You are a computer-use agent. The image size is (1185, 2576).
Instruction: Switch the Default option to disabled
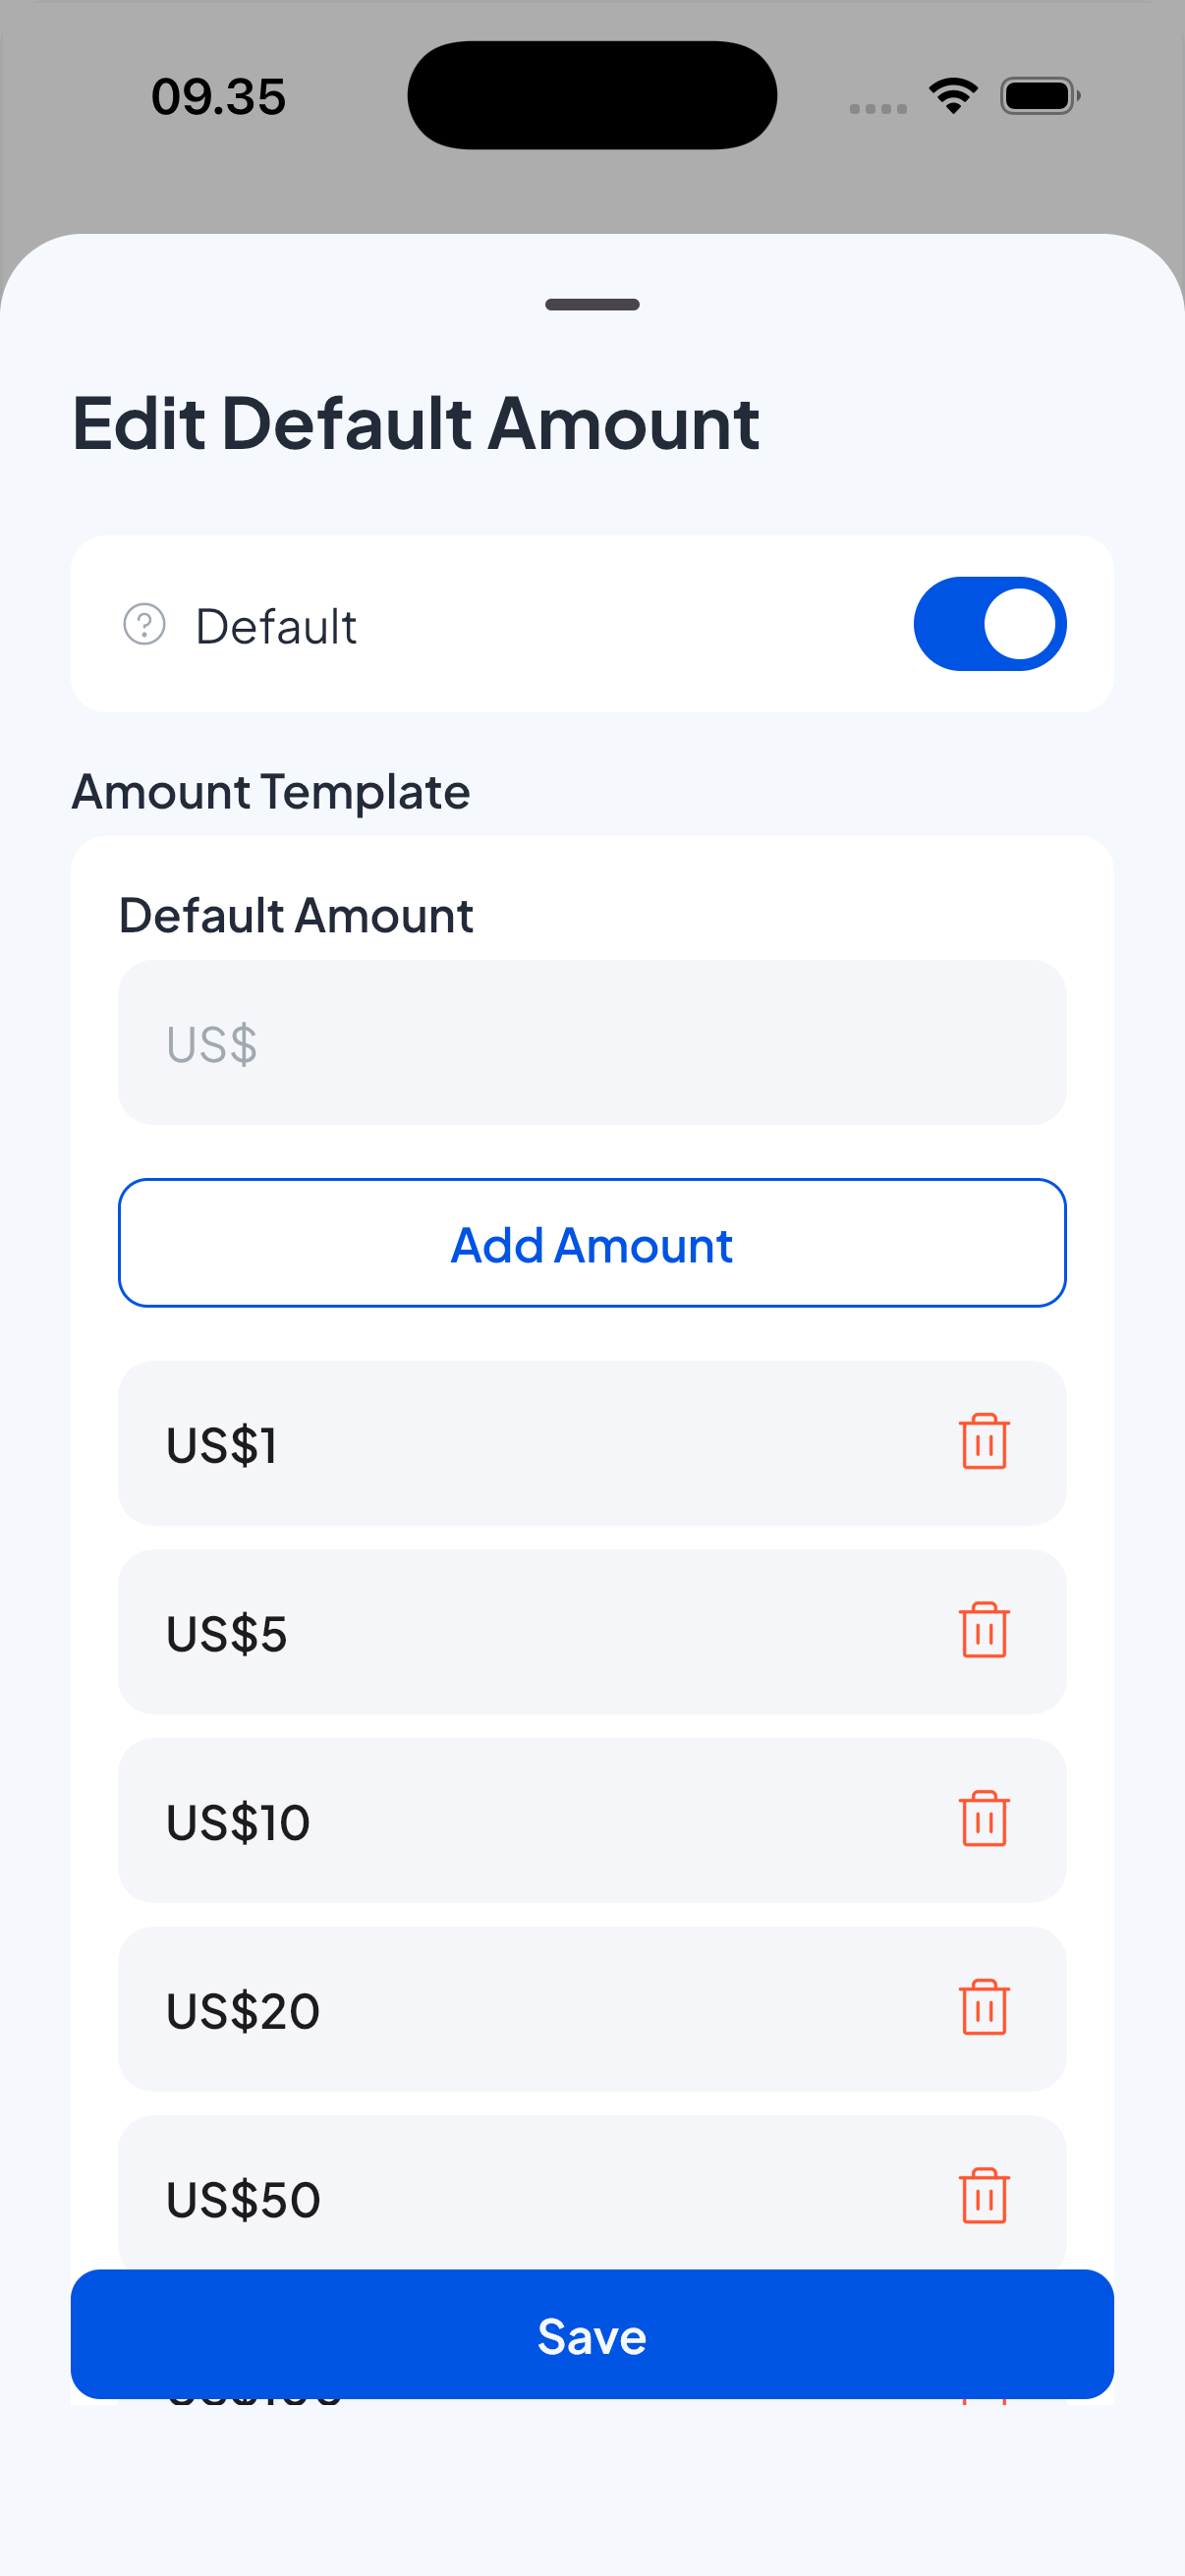(x=990, y=623)
